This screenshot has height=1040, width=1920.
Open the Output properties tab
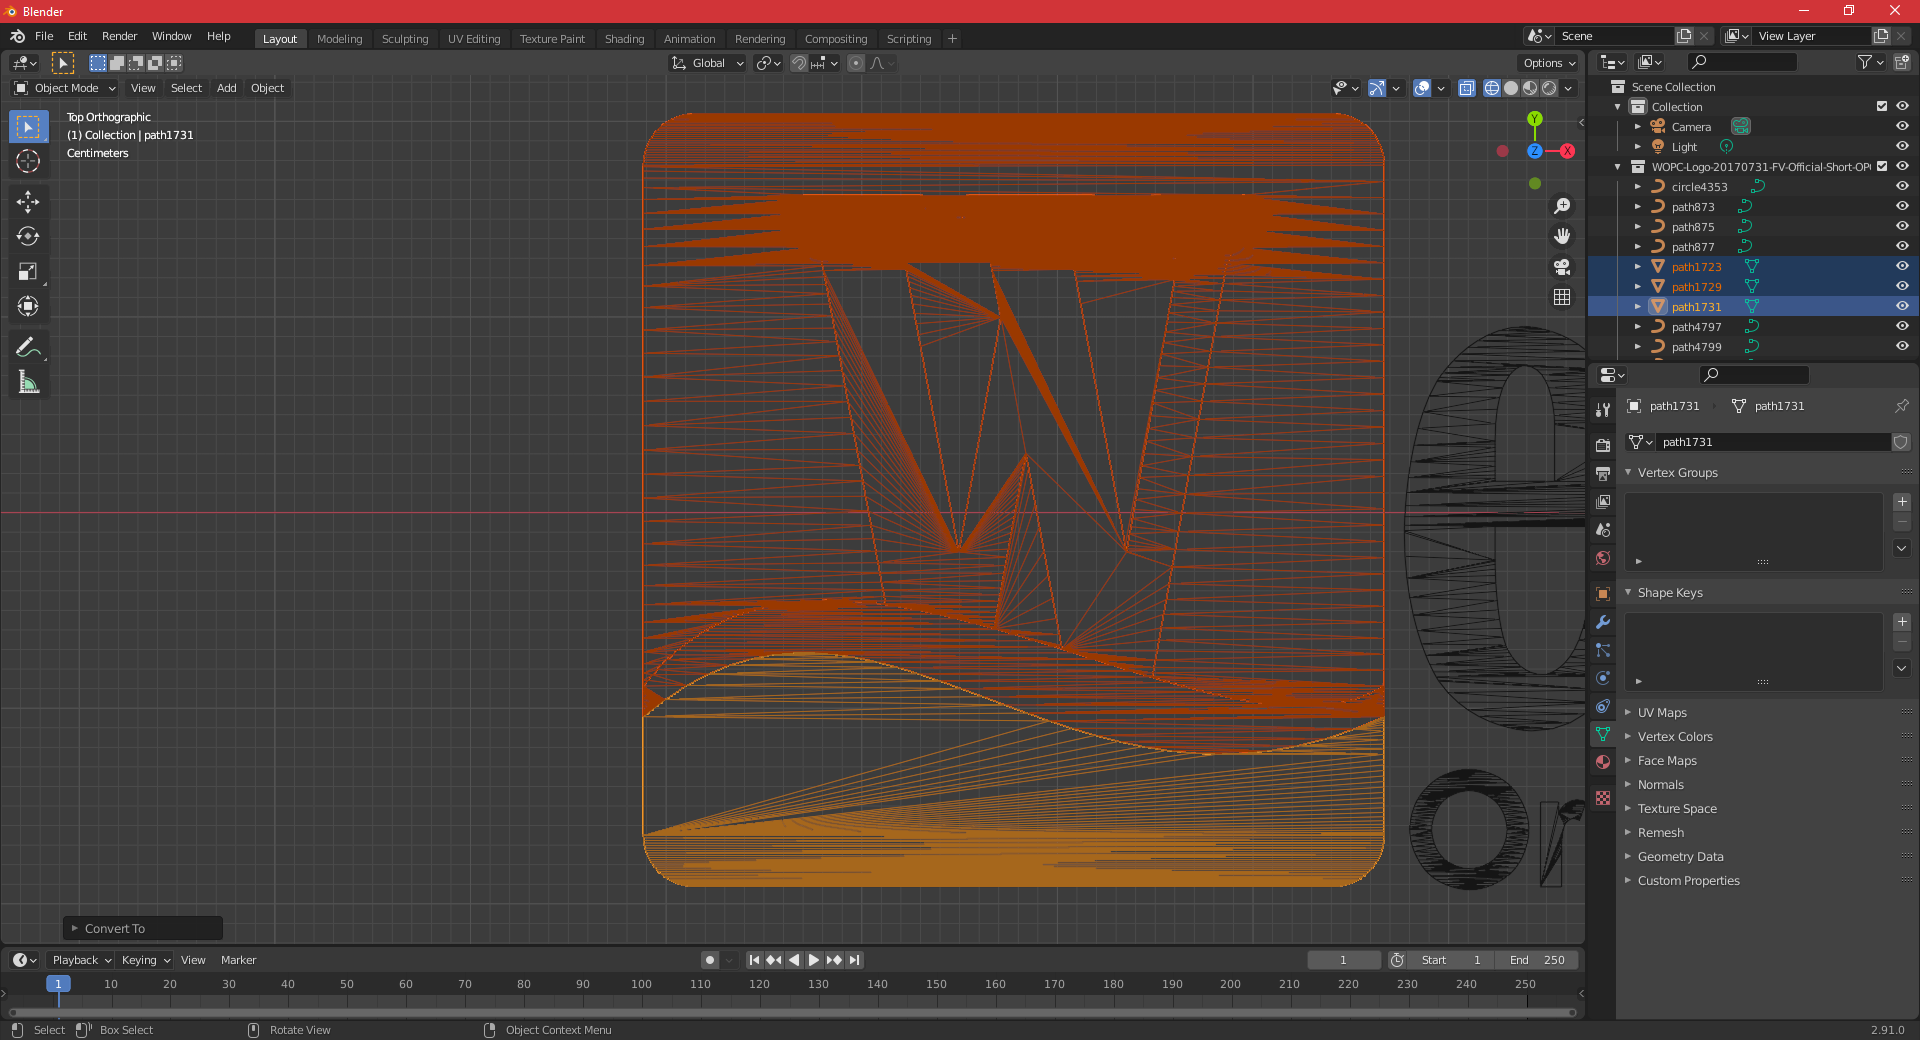click(x=1603, y=473)
